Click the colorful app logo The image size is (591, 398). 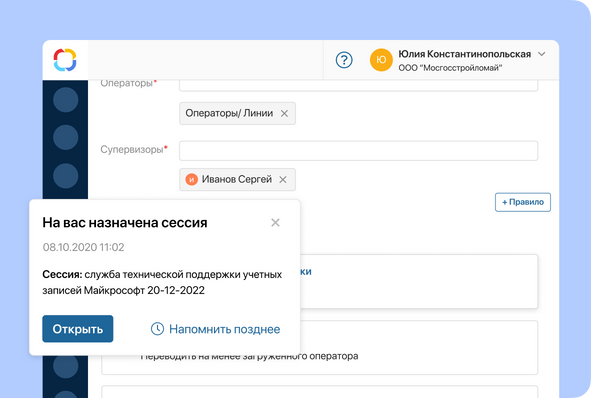click(x=65, y=60)
